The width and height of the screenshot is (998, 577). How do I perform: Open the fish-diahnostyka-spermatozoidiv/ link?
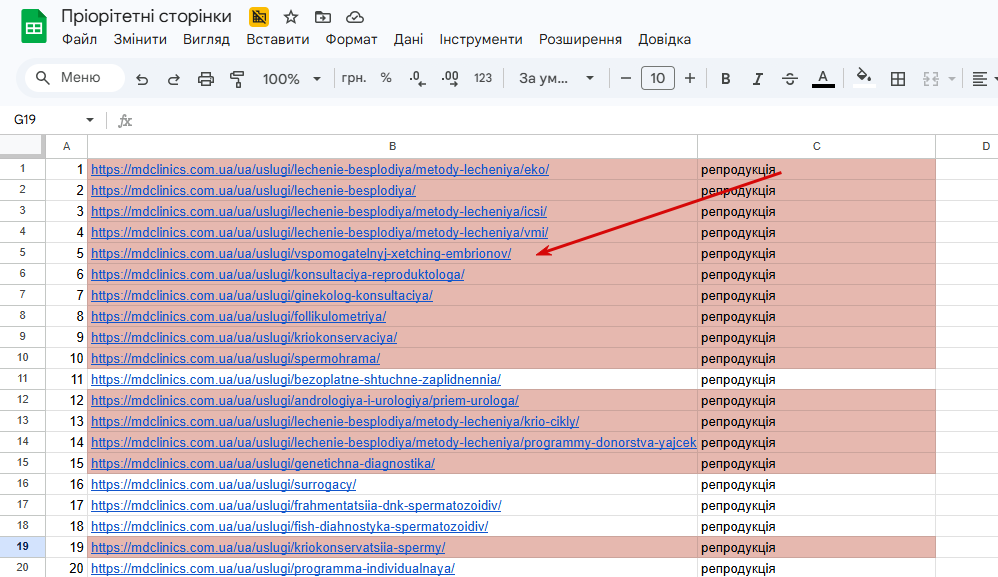click(290, 526)
